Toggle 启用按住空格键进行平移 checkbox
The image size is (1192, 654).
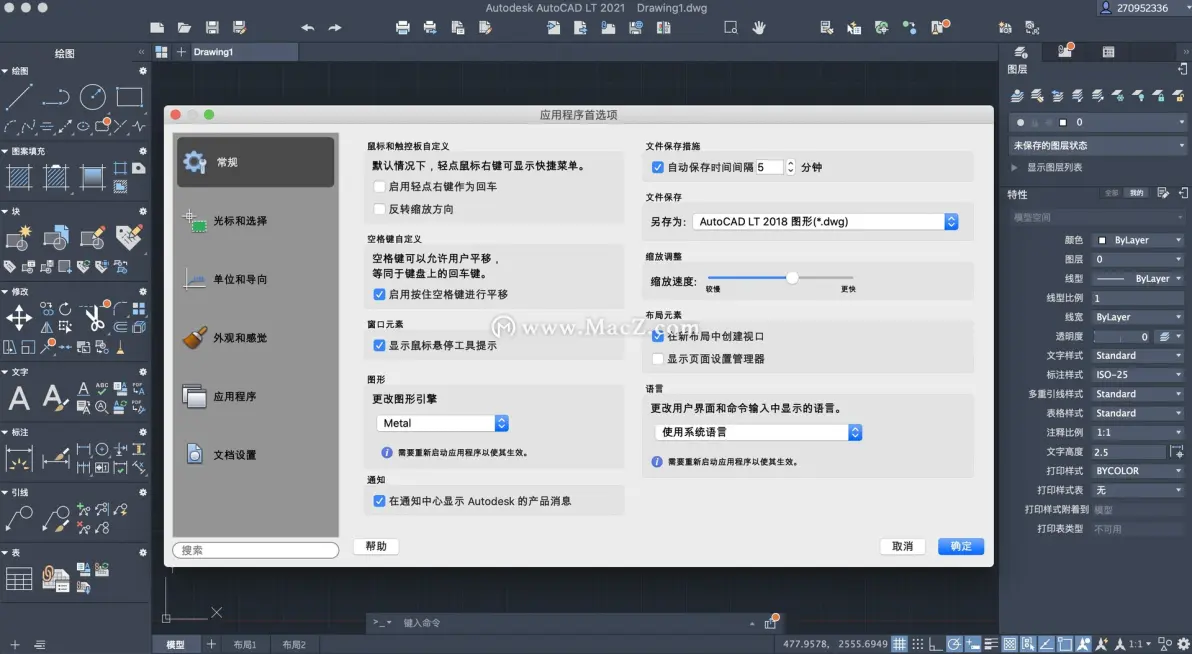379,294
